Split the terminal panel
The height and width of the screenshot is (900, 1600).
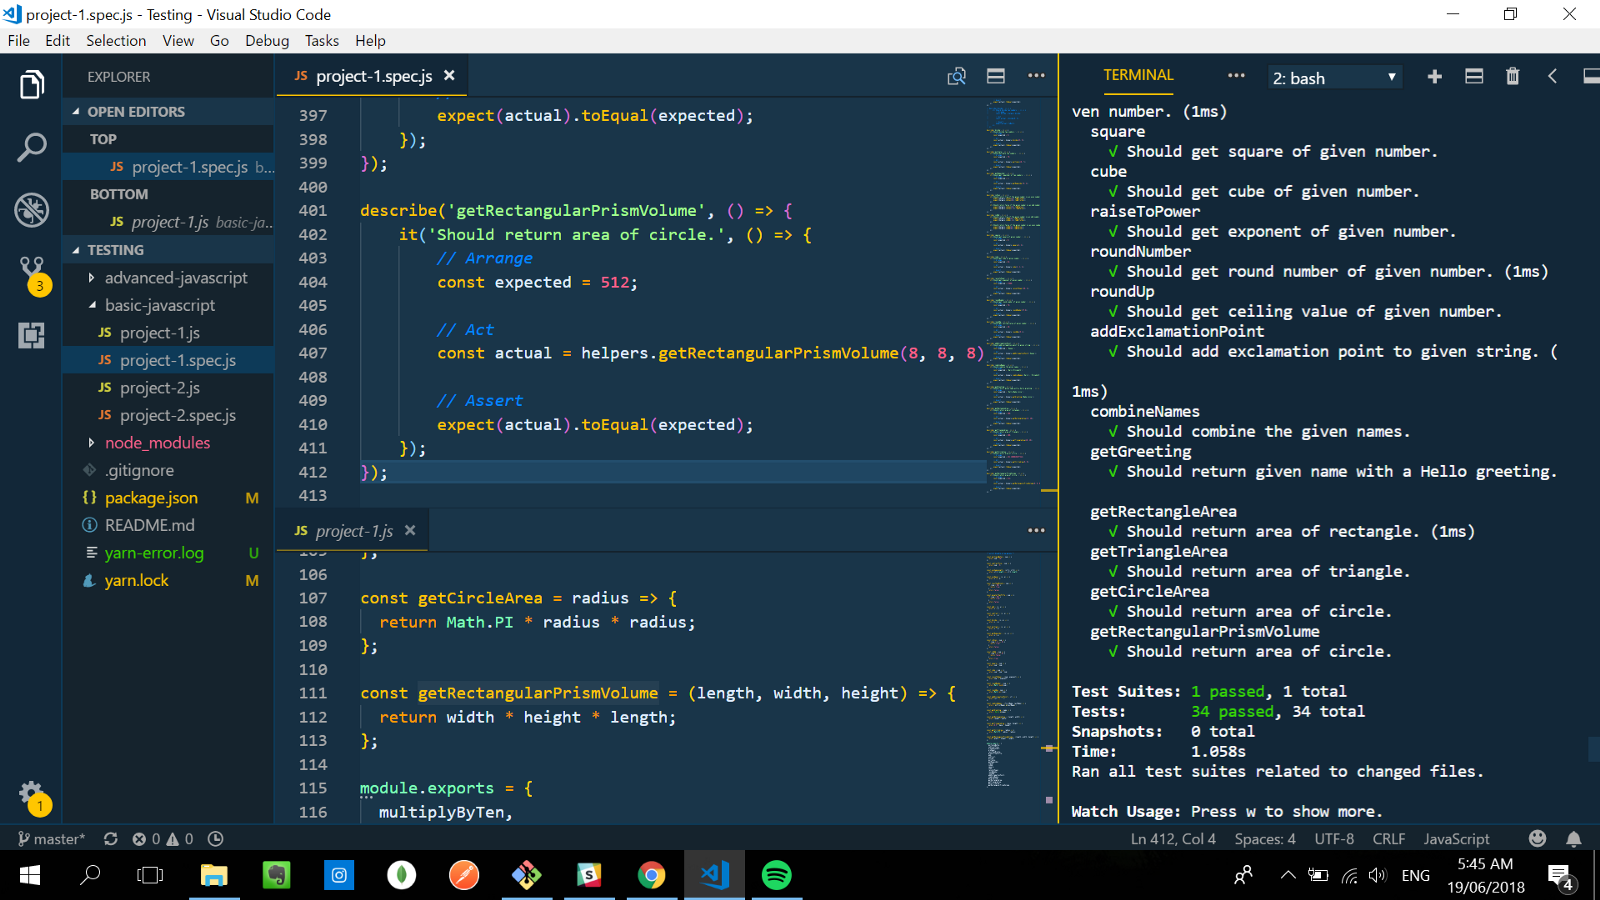1474,77
